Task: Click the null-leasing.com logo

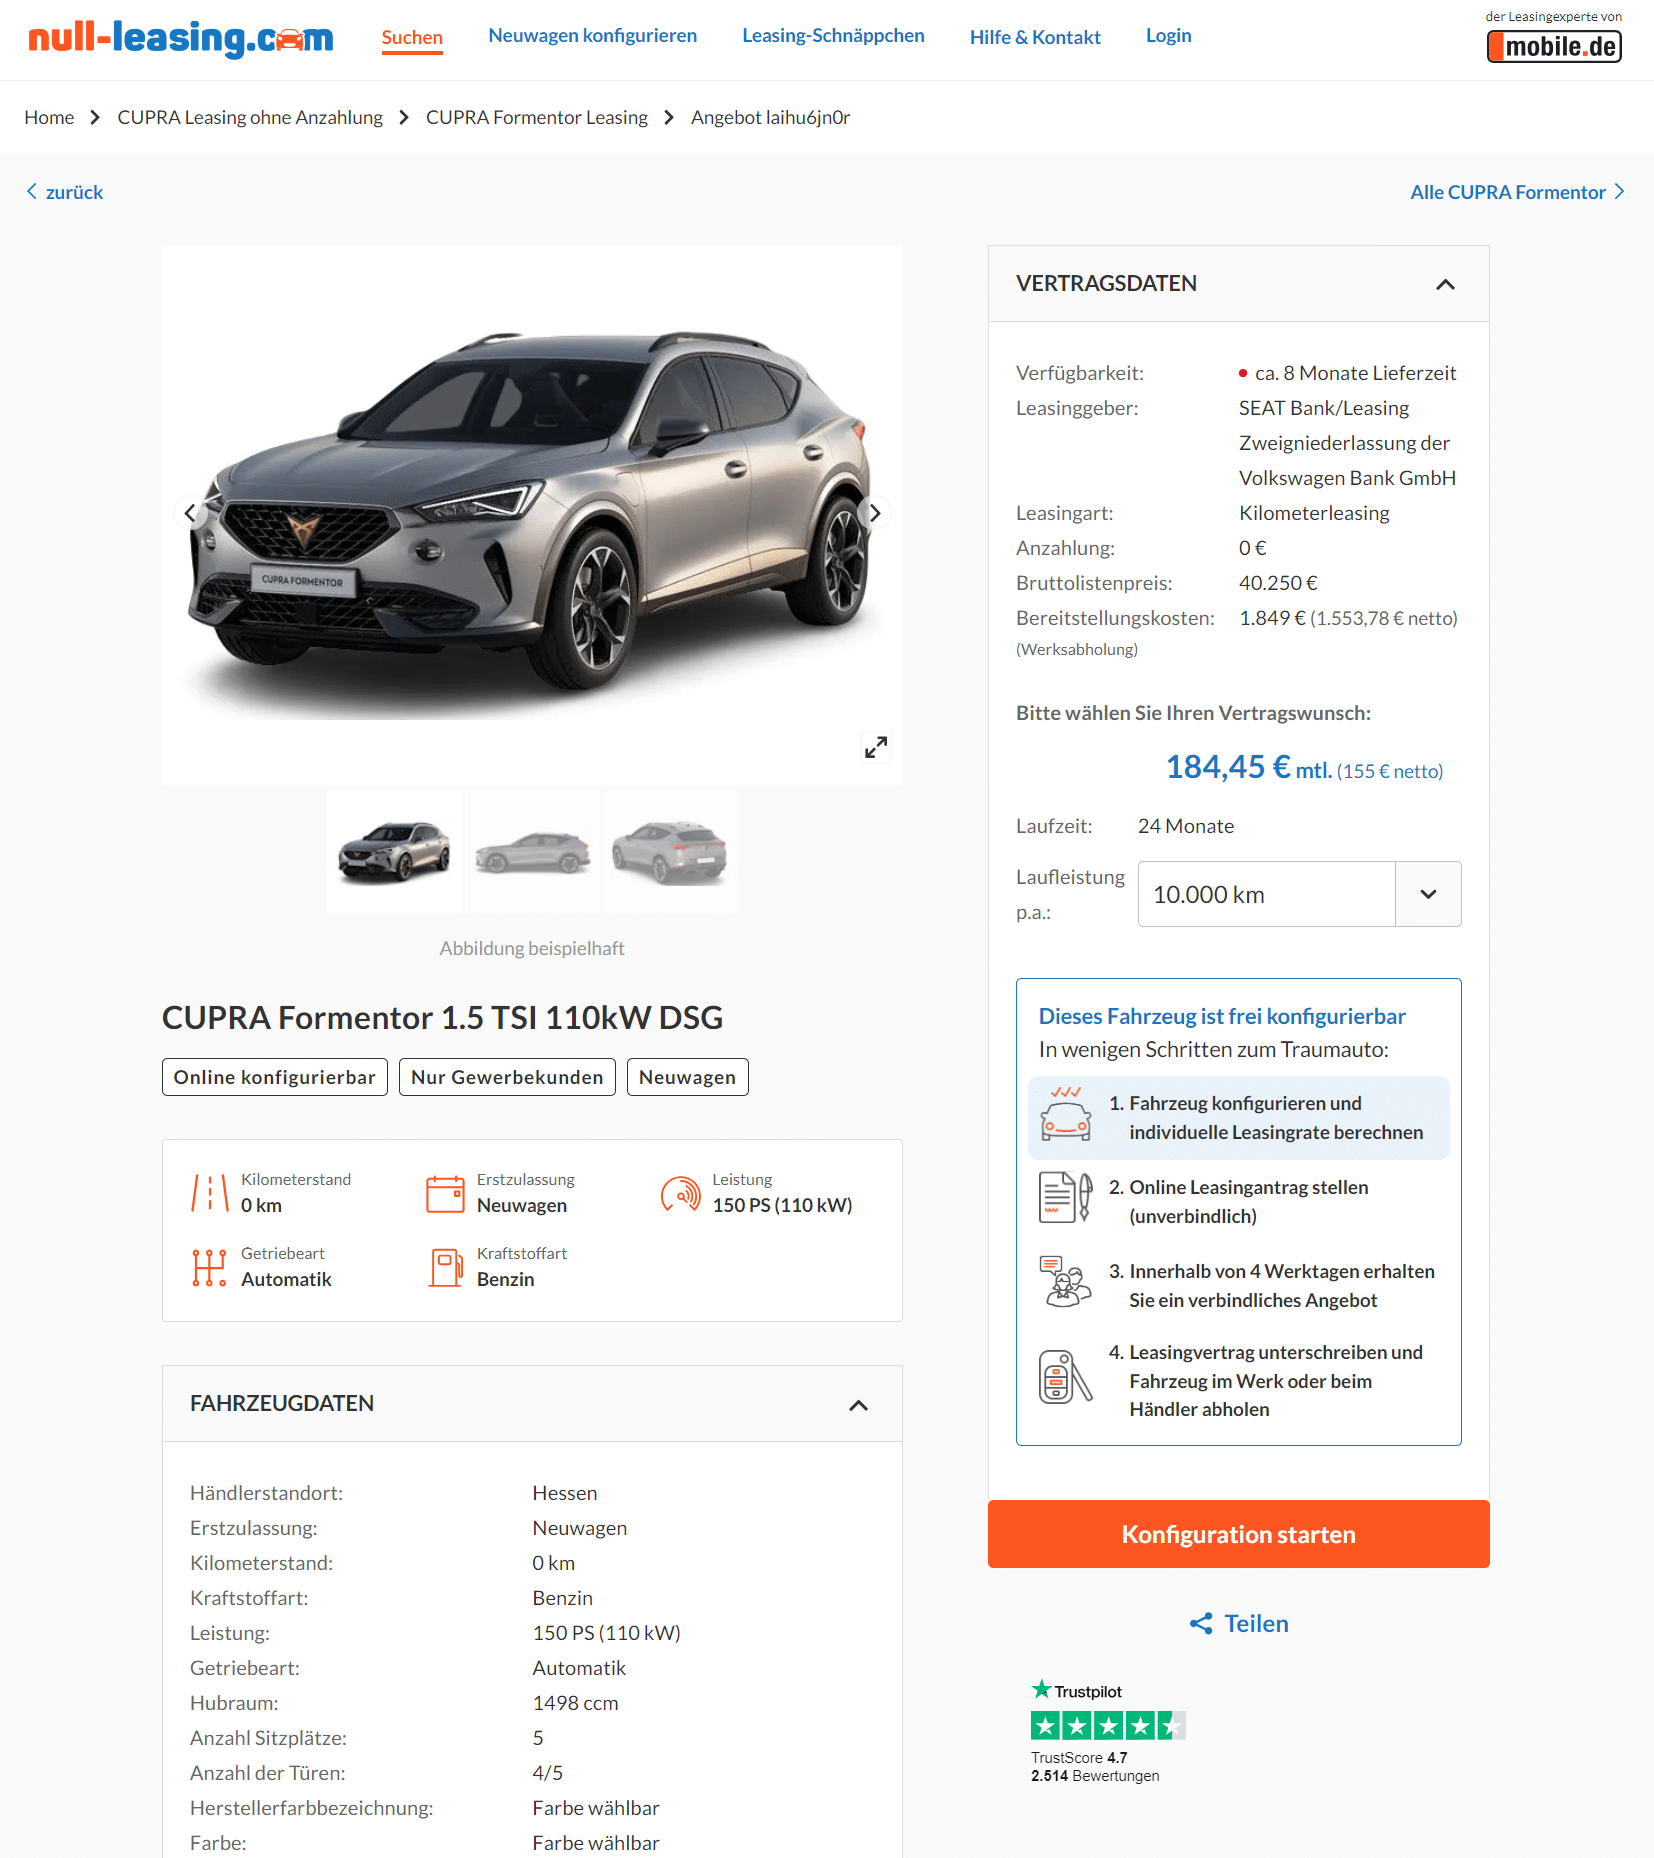Action: (180, 38)
